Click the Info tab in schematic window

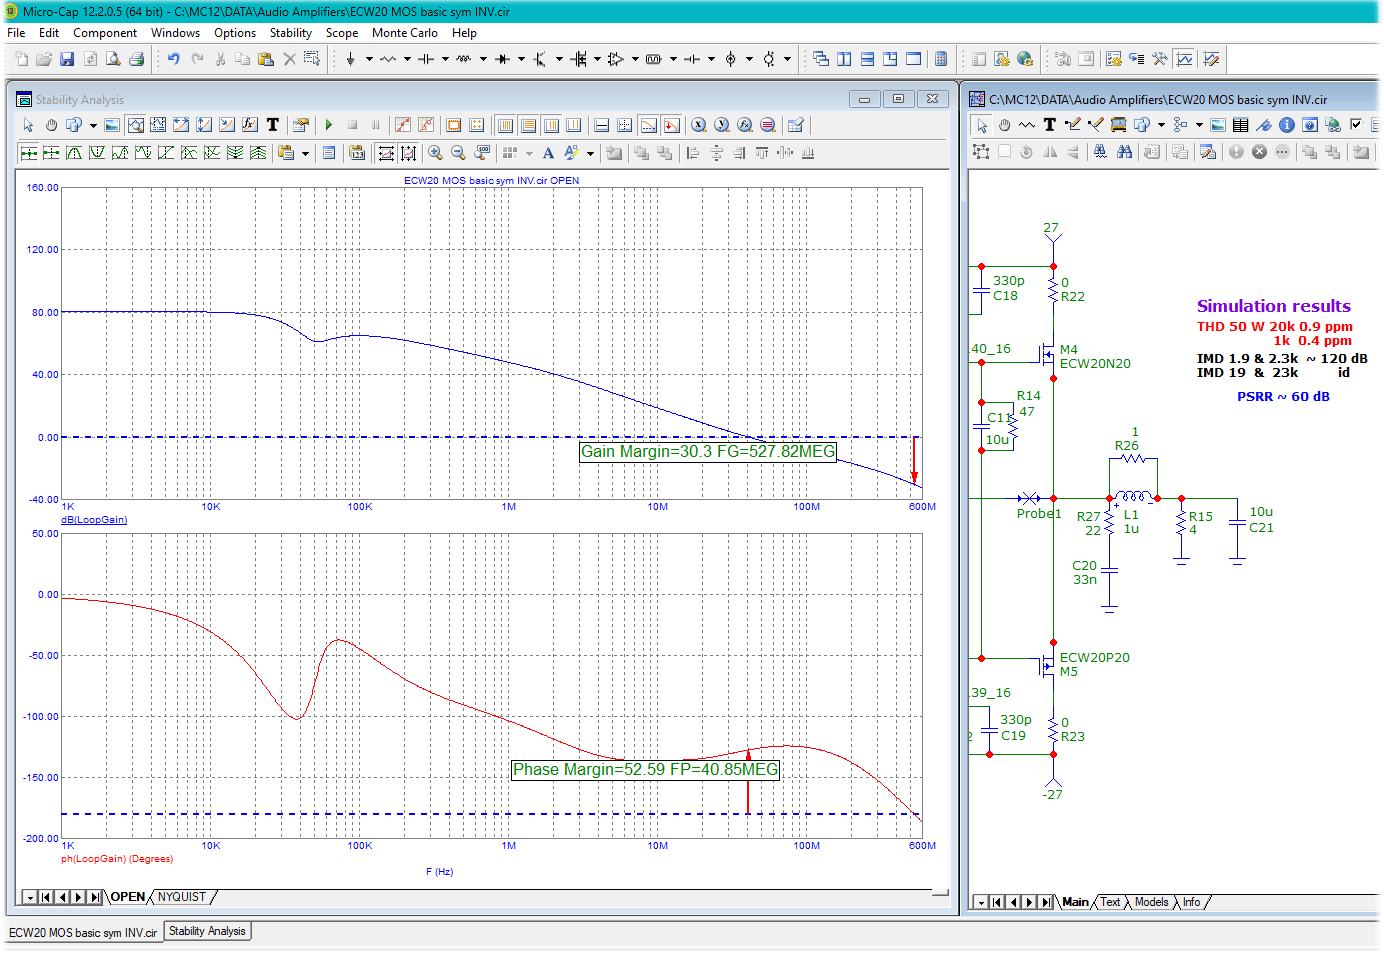point(1191,902)
